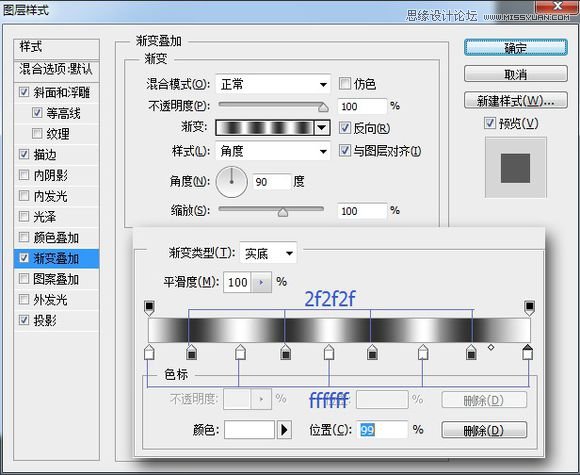Open the color stop color picker arrow
The height and width of the screenshot is (475, 580).
click(284, 429)
